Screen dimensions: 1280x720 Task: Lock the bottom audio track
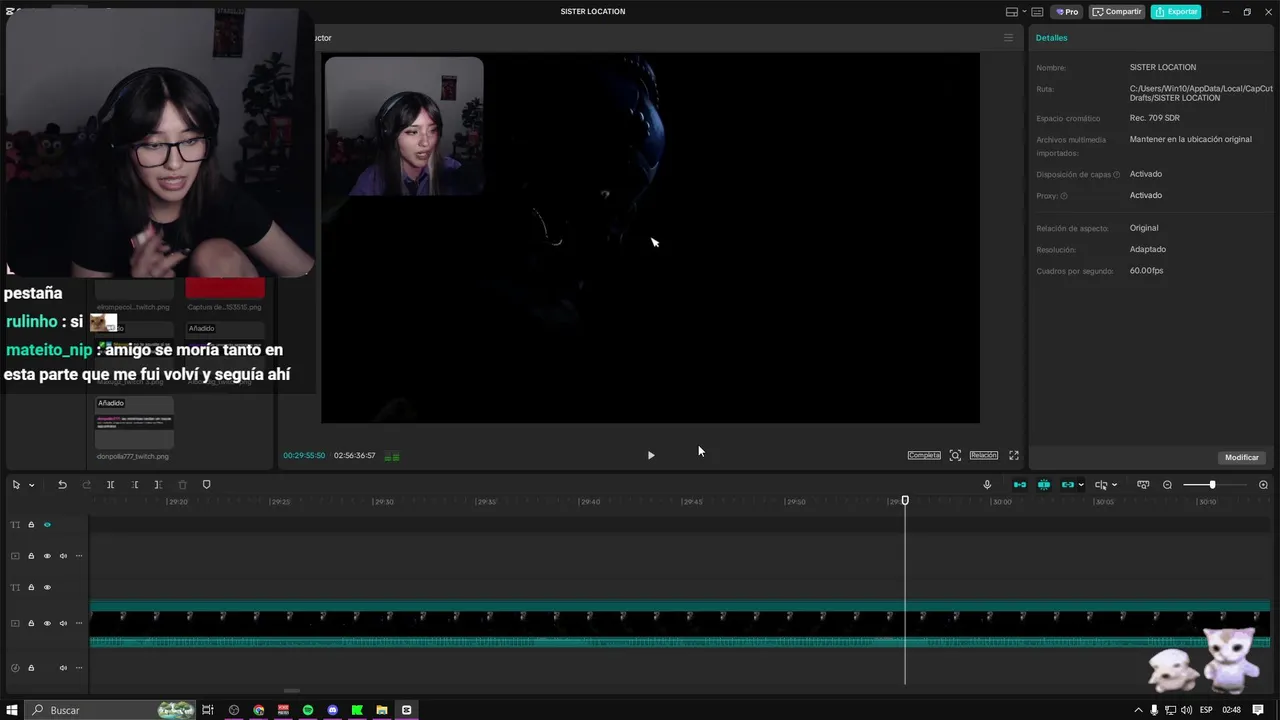(31, 667)
